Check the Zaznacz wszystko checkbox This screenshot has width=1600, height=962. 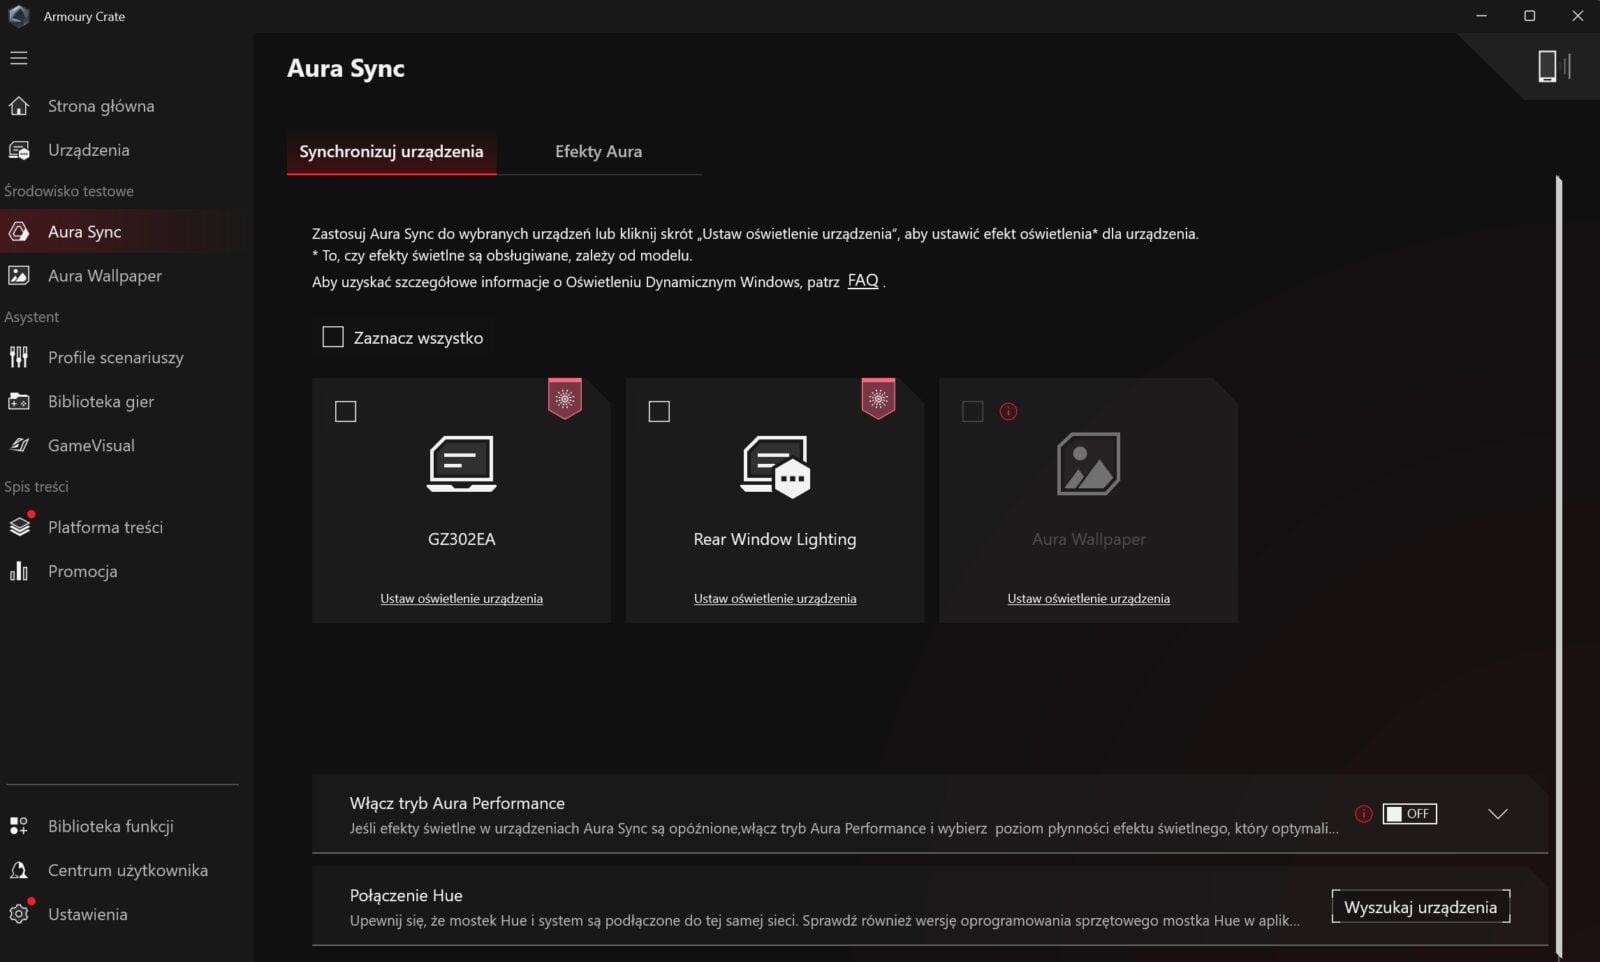pyautogui.click(x=333, y=337)
